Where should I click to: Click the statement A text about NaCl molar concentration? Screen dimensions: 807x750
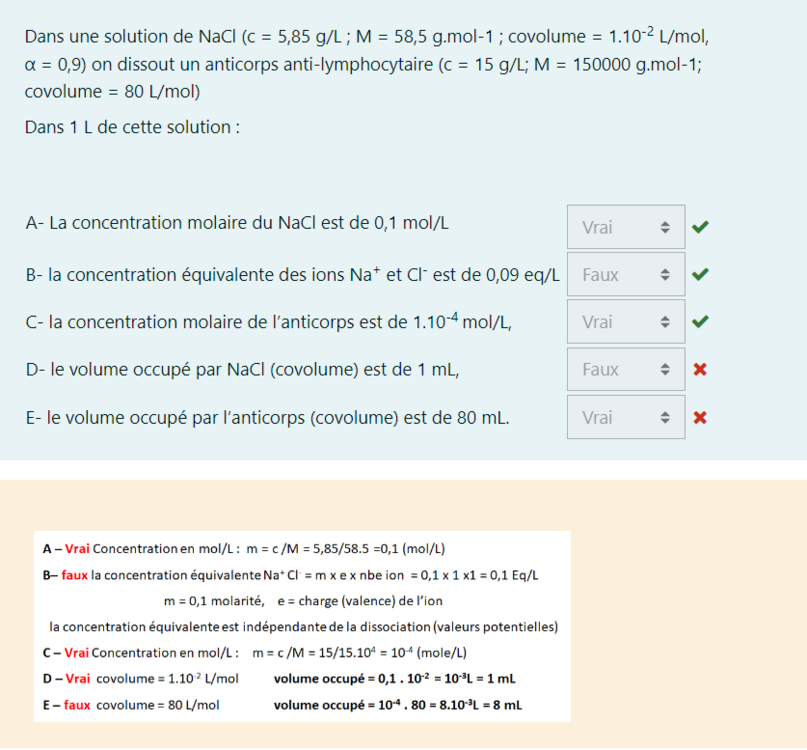(236, 223)
